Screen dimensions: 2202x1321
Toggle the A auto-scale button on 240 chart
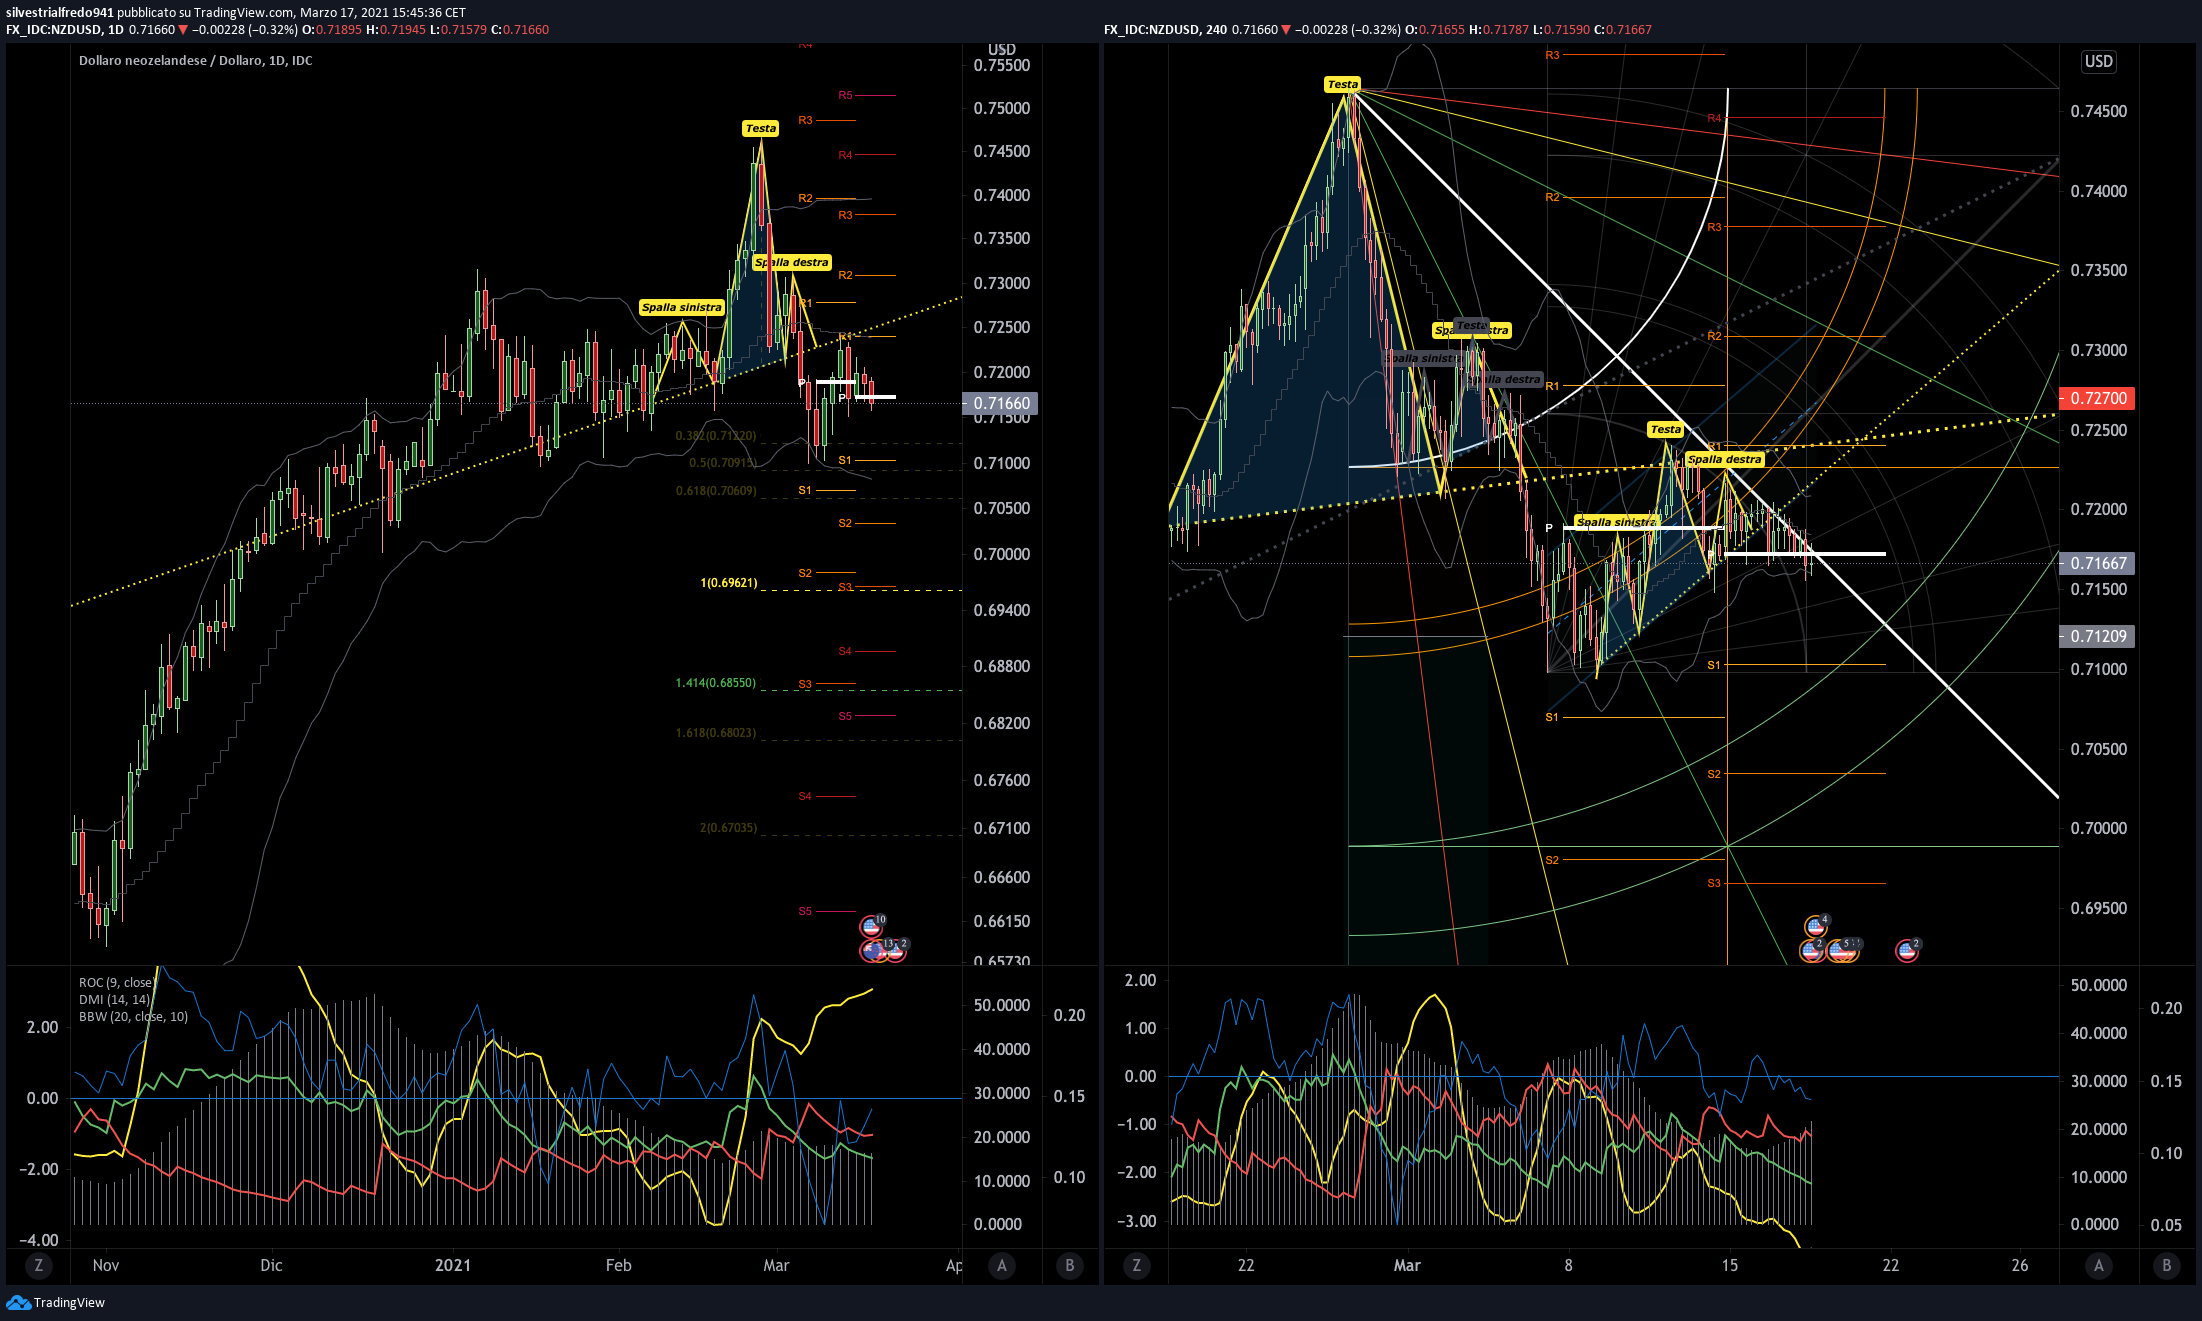tap(2098, 1265)
